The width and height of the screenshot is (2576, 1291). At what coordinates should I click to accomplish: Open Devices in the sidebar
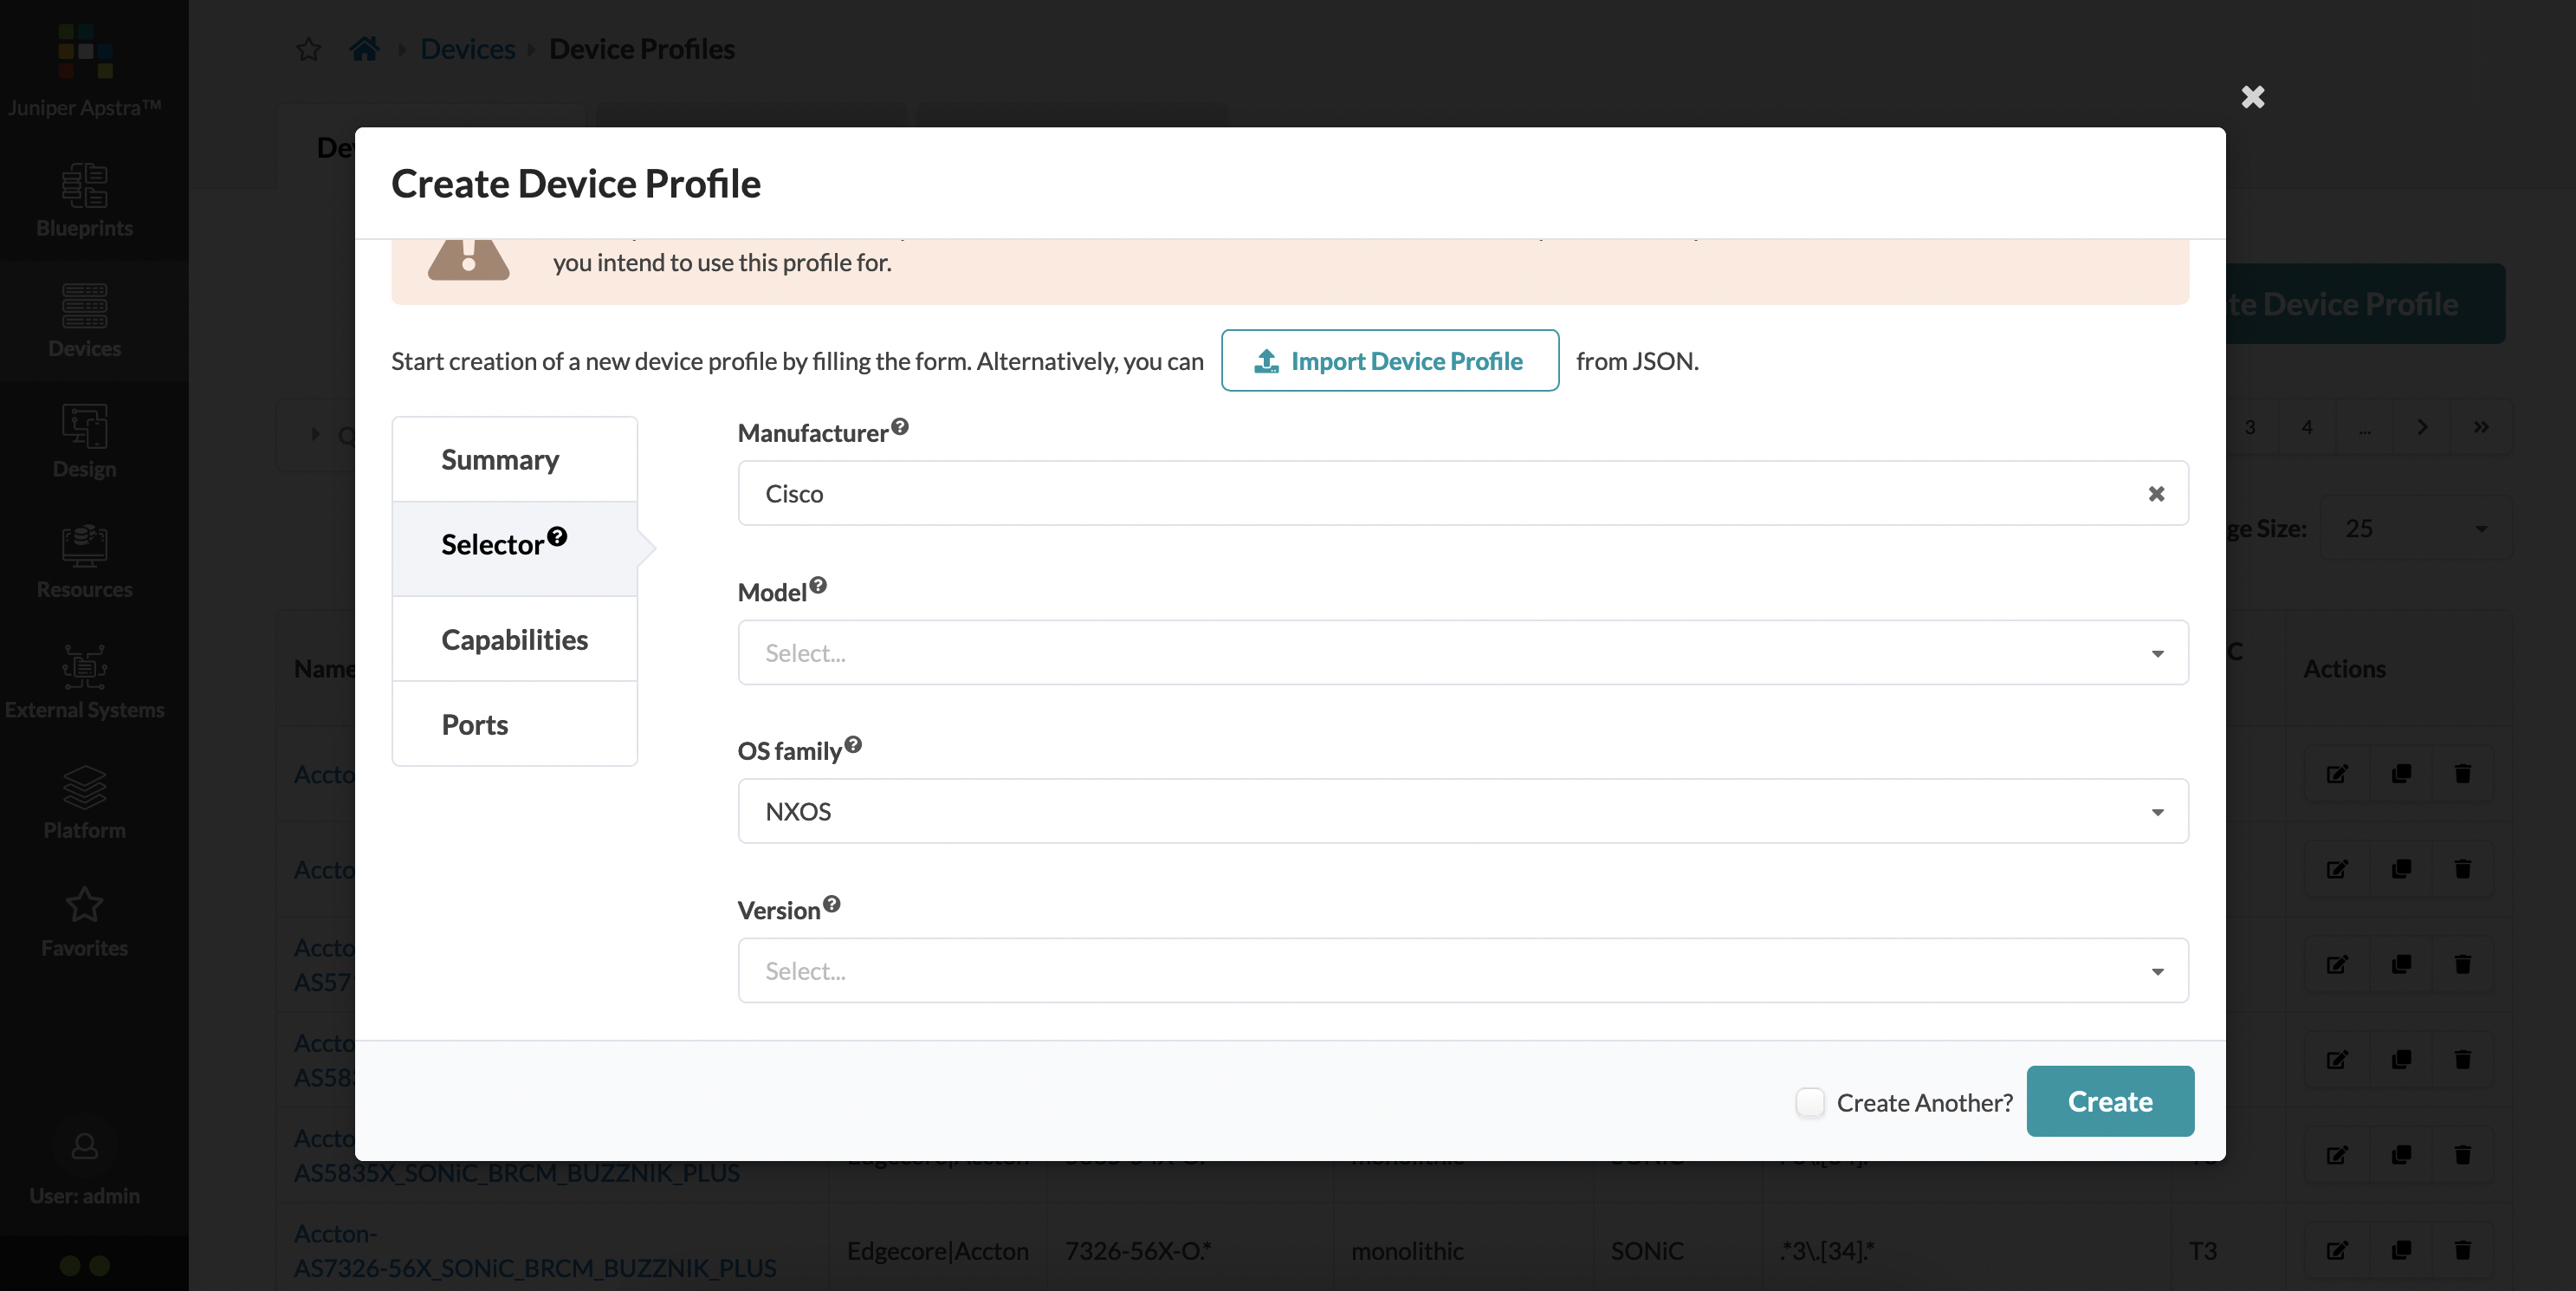[x=85, y=321]
